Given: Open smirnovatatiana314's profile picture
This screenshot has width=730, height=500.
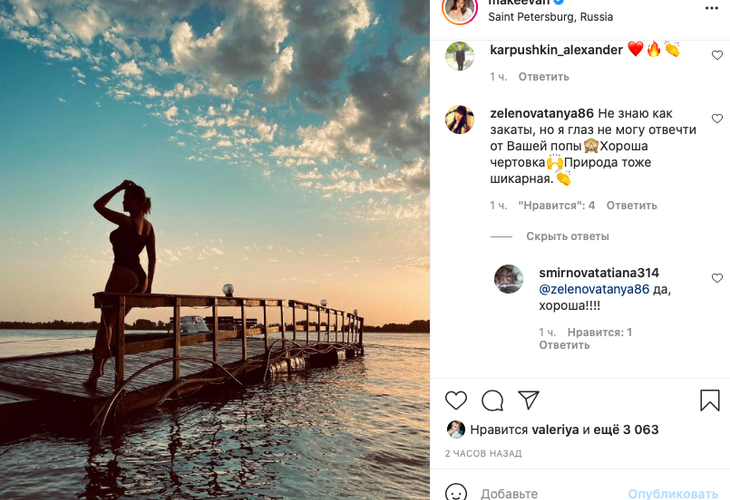Looking at the screenshot, I should click(x=509, y=279).
